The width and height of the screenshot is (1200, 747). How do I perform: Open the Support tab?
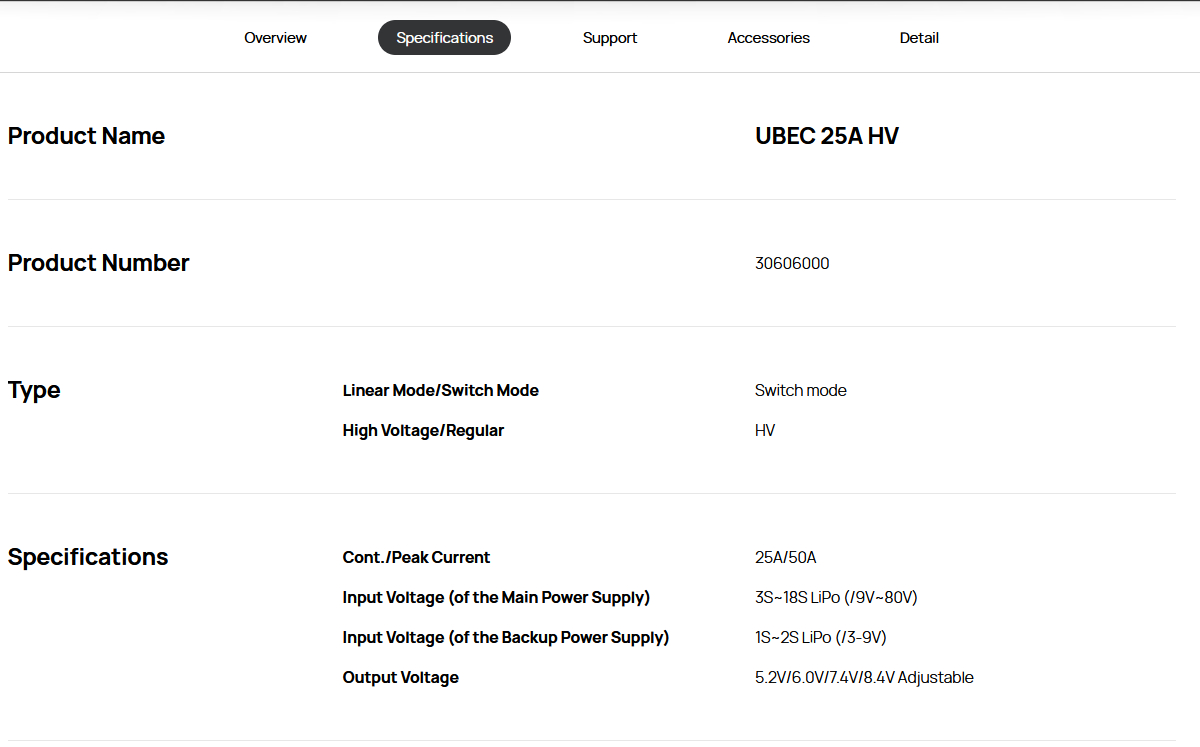(x=609, y=38)
